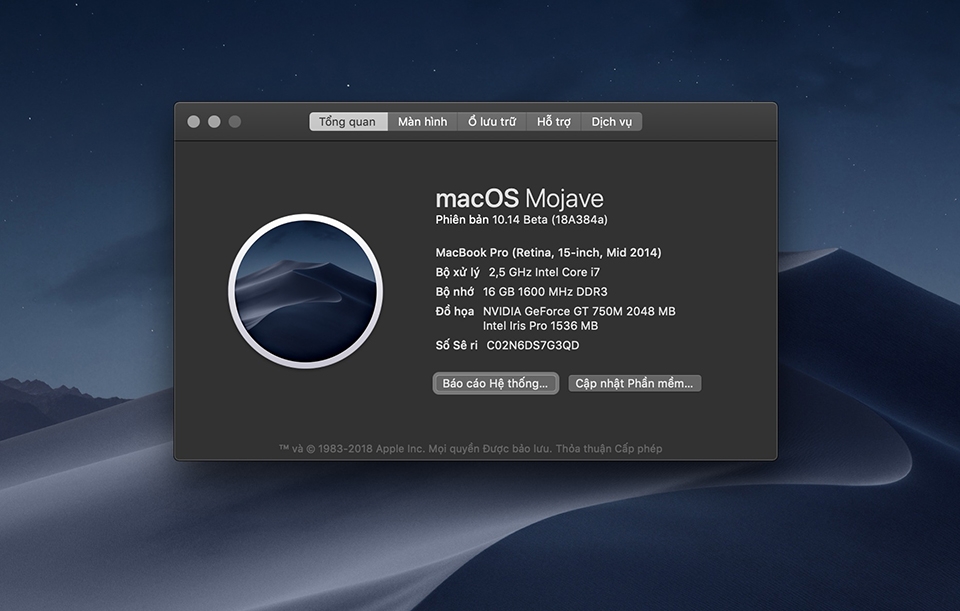Screen dimensions: 960x611
Task: Click the macOS Mojave dune logo
Action: click(x=306, y=291)
